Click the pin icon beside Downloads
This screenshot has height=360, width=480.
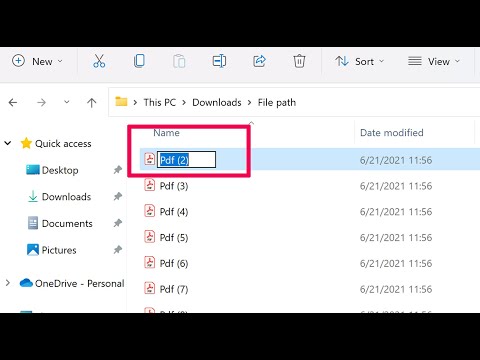[x=117, y=197]
